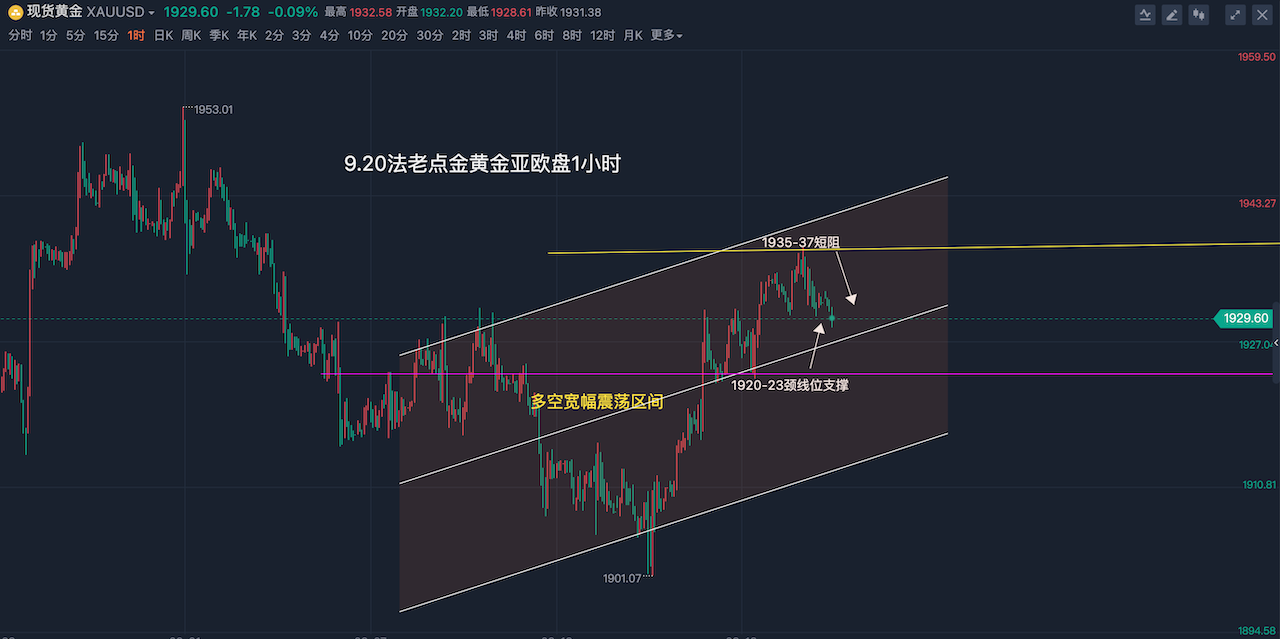
Task: Select the 多空宽幅震荡区间 text annotation
Action: coord(596,402)
